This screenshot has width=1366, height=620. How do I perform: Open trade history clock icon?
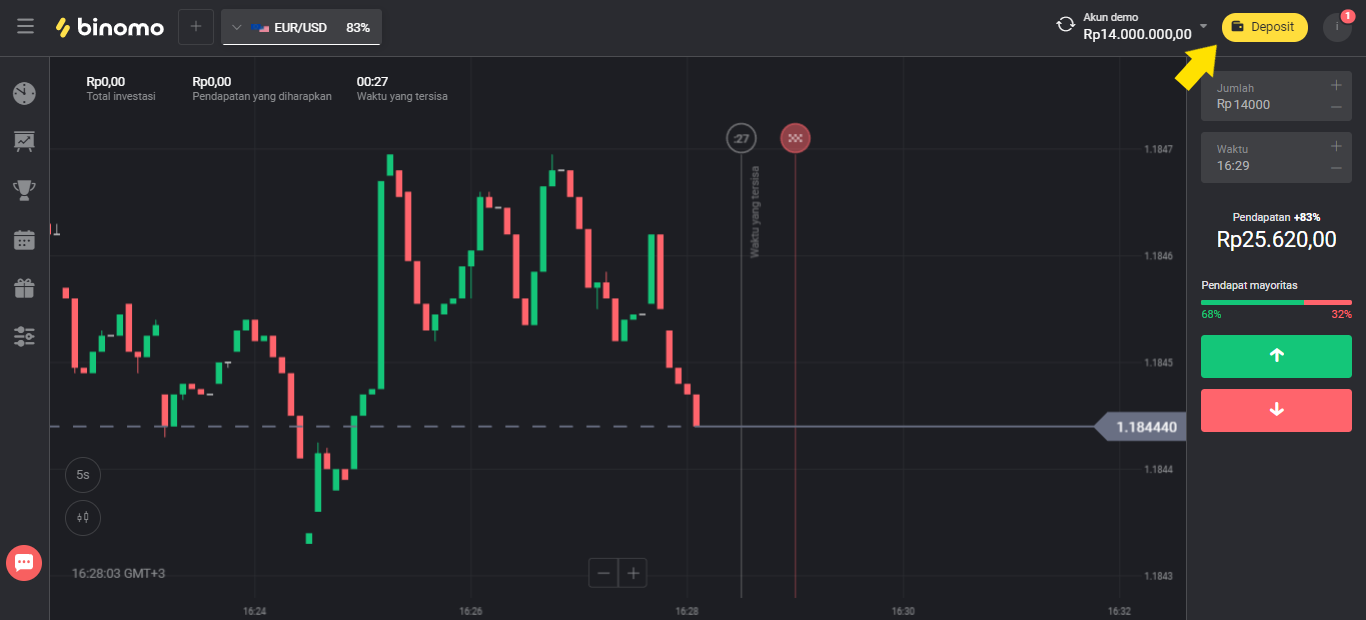pyautogui.click(x=25, y=94)
